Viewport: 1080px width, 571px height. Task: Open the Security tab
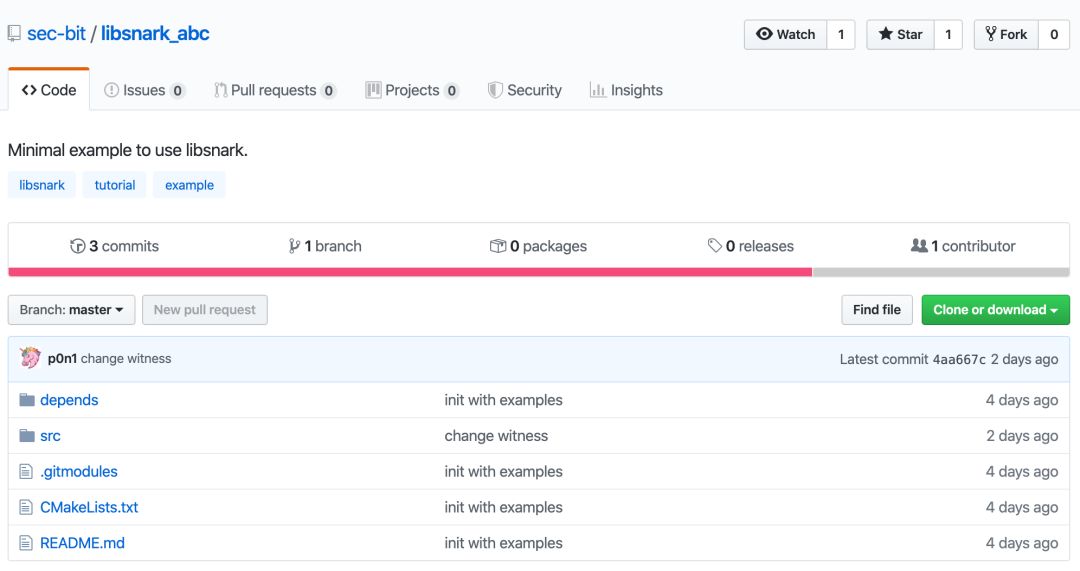[525, 90]
